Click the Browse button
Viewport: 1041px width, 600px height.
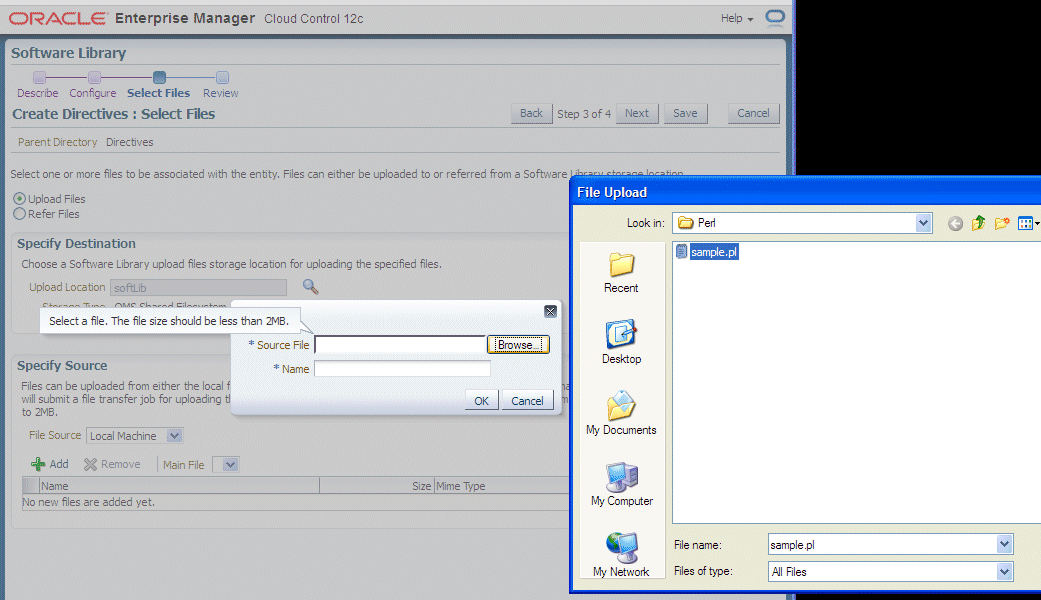pyautogui.click(x=519, y=344)
